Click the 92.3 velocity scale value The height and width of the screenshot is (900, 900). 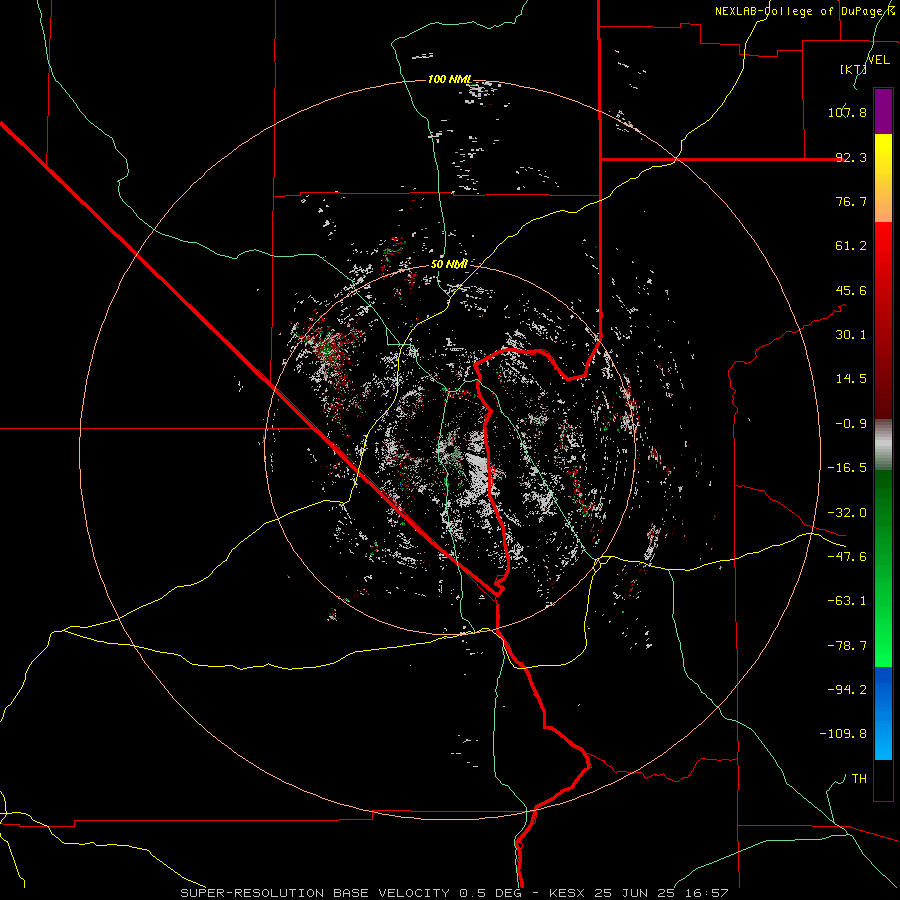tap(851, 157)
